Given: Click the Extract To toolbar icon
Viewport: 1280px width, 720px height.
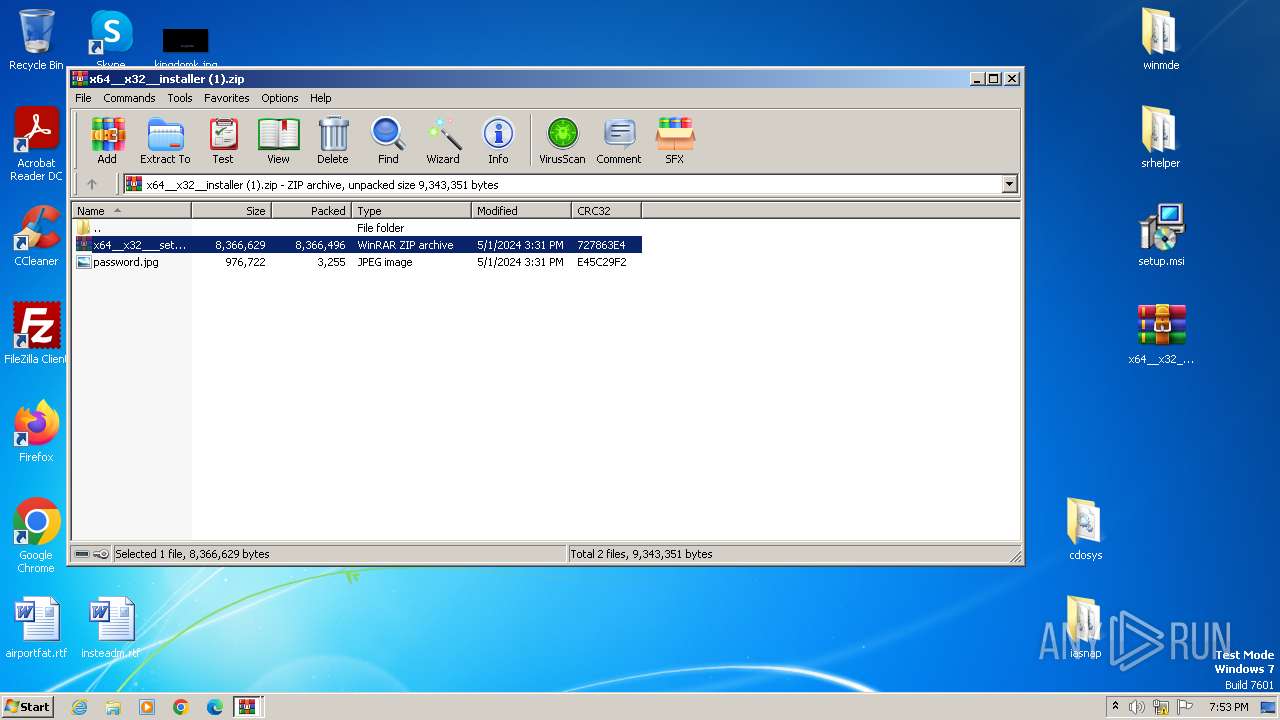Looking at the screenshot, I should pyautogui.click(x=165, y=140).
